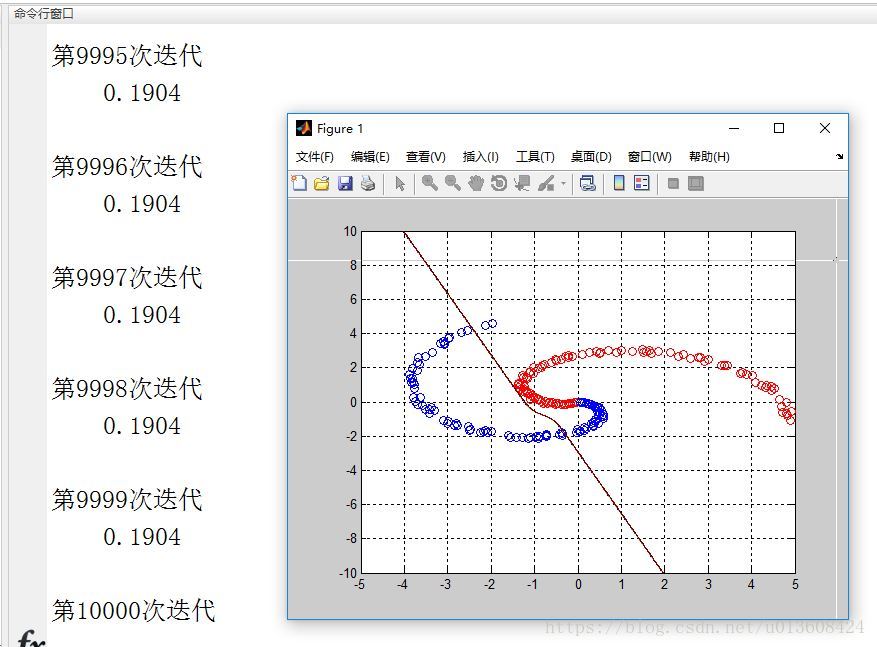877x647 pixels.
Task: Activate the Pan tool
Action: pyautogui.click(x=475, y=183)
